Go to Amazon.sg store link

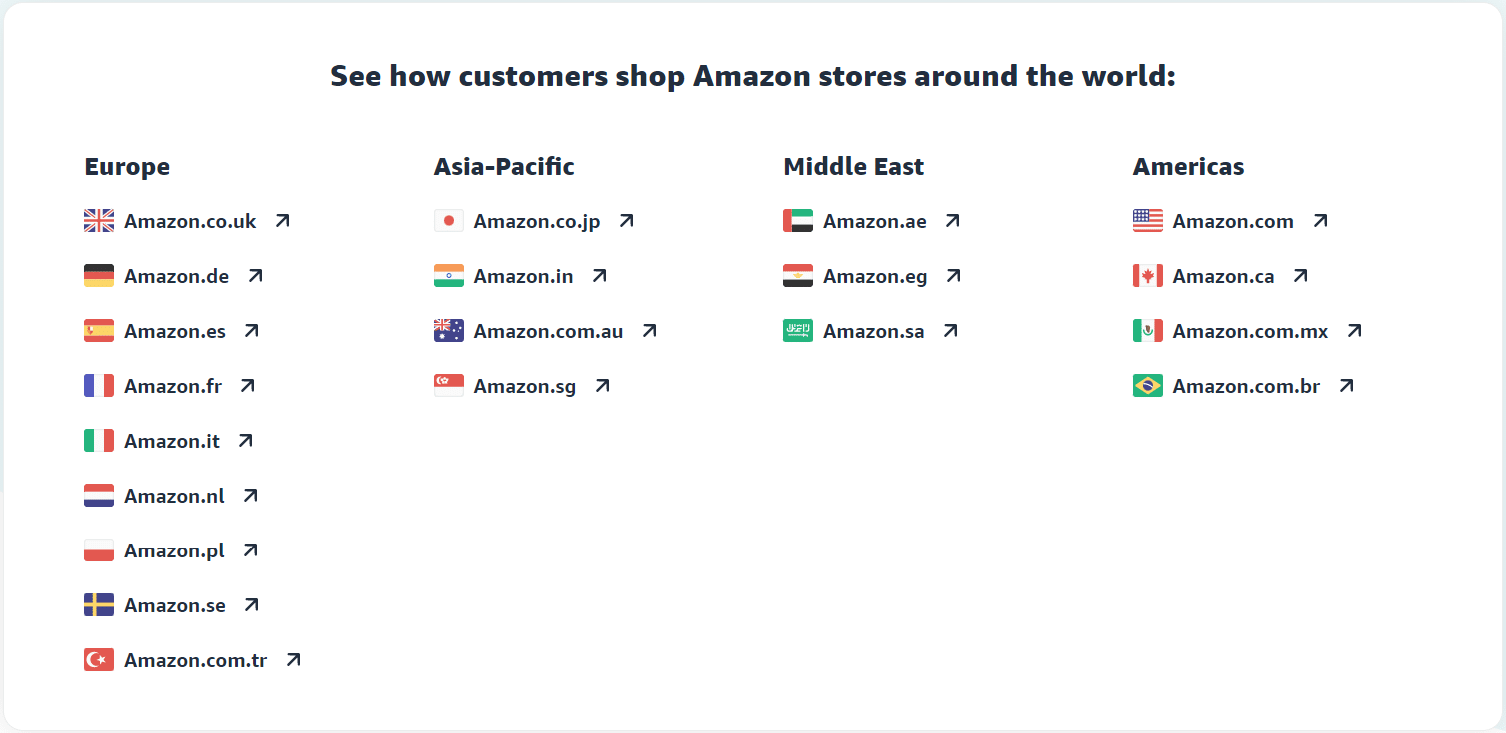pyautogui.click(x=525, y=386)
